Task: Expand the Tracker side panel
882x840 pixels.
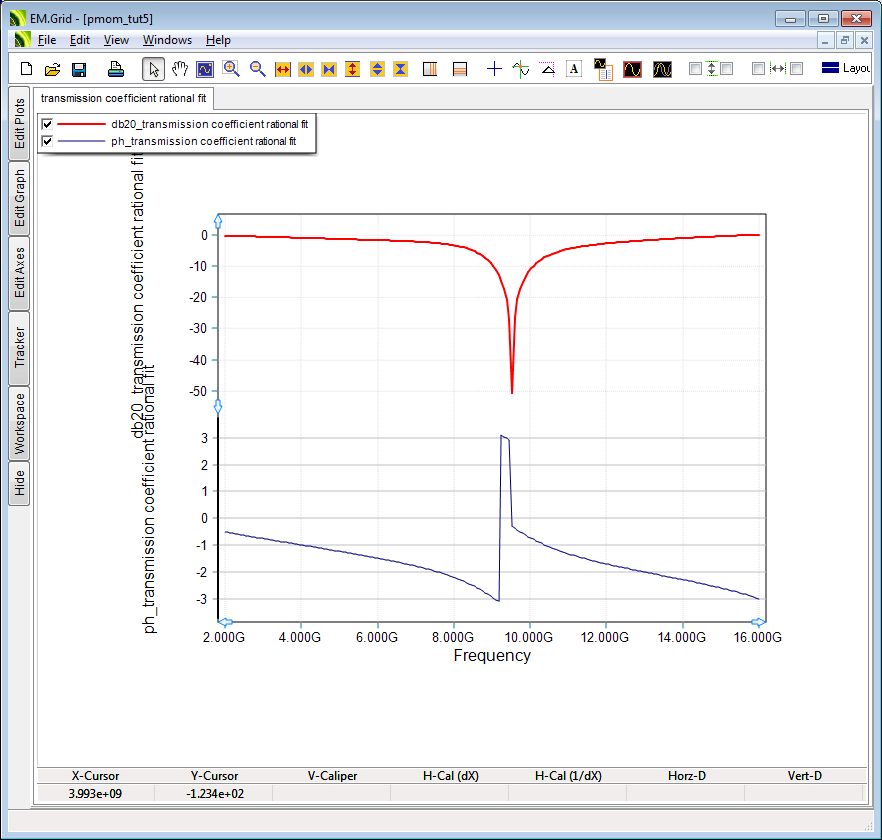Action: click(19, 348)
